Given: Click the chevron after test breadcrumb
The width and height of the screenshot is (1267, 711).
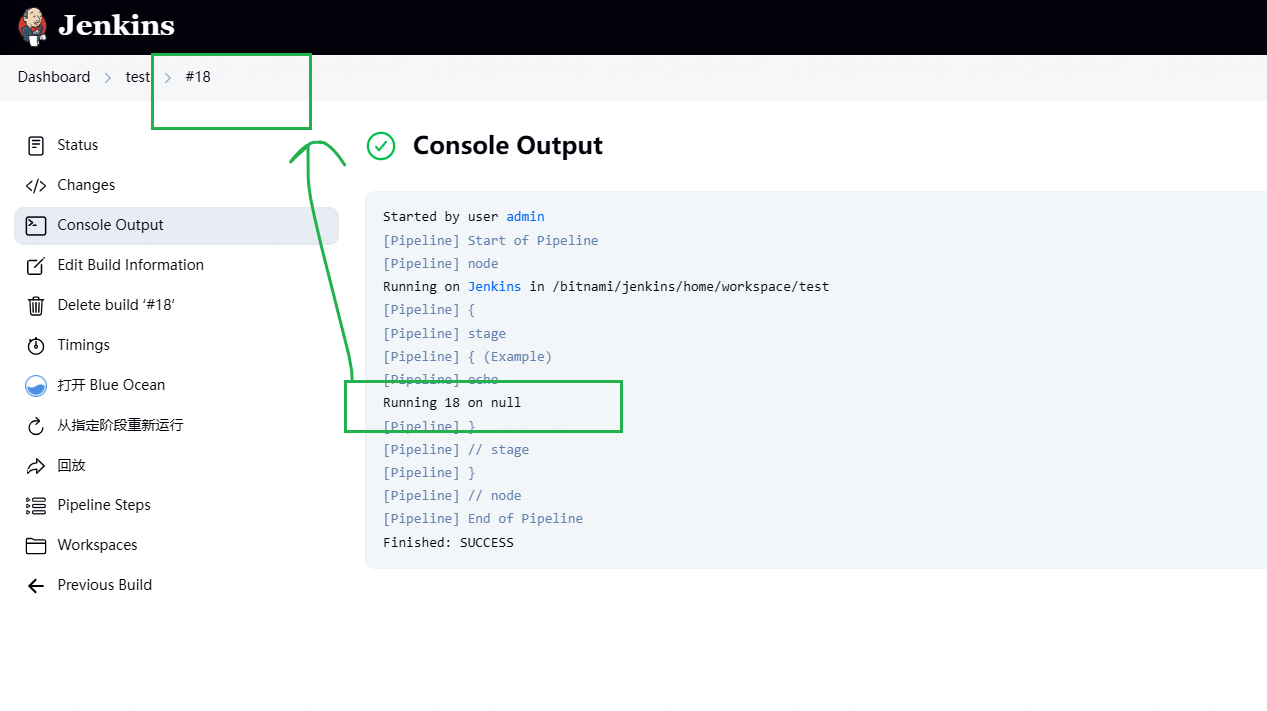Looking at the screenshot, I should (168, 77).
